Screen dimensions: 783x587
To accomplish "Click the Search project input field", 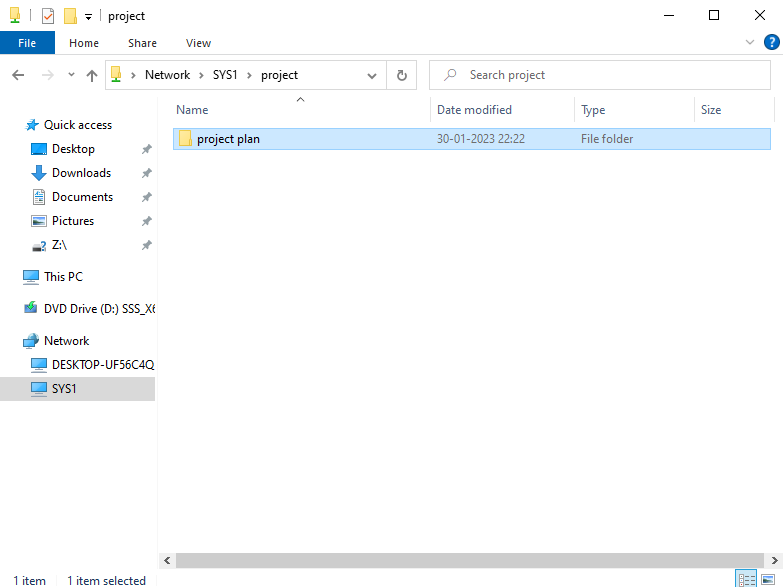I will [599, 75].
